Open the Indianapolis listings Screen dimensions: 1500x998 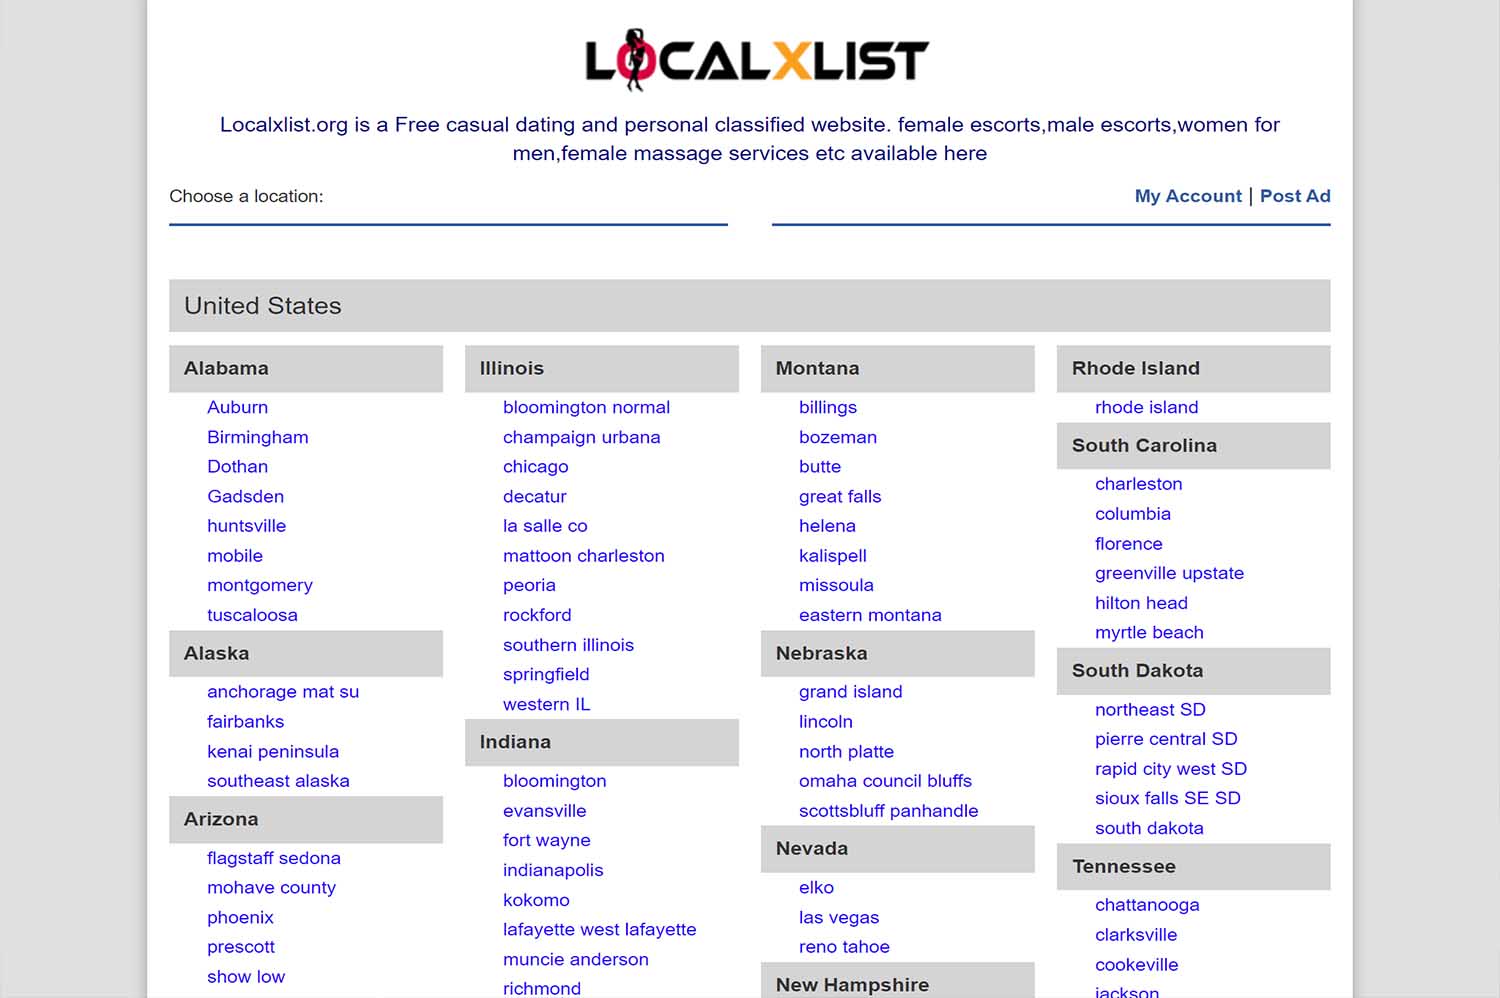pos(553,870)
